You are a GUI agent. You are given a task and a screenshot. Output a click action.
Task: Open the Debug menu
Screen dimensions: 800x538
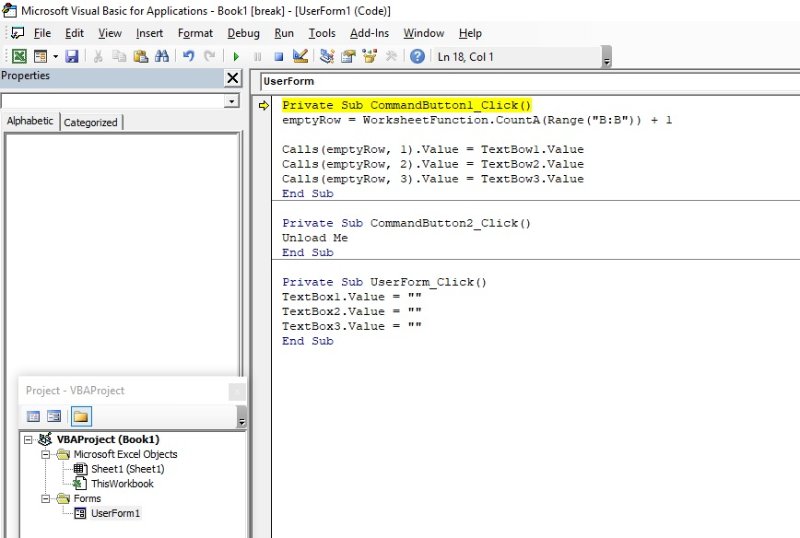point(243,33)
